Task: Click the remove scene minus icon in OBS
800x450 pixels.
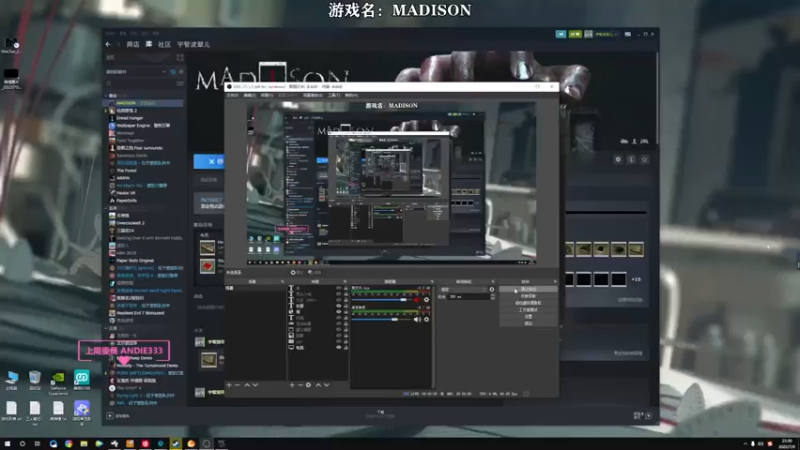Action: tap(237, 385)
